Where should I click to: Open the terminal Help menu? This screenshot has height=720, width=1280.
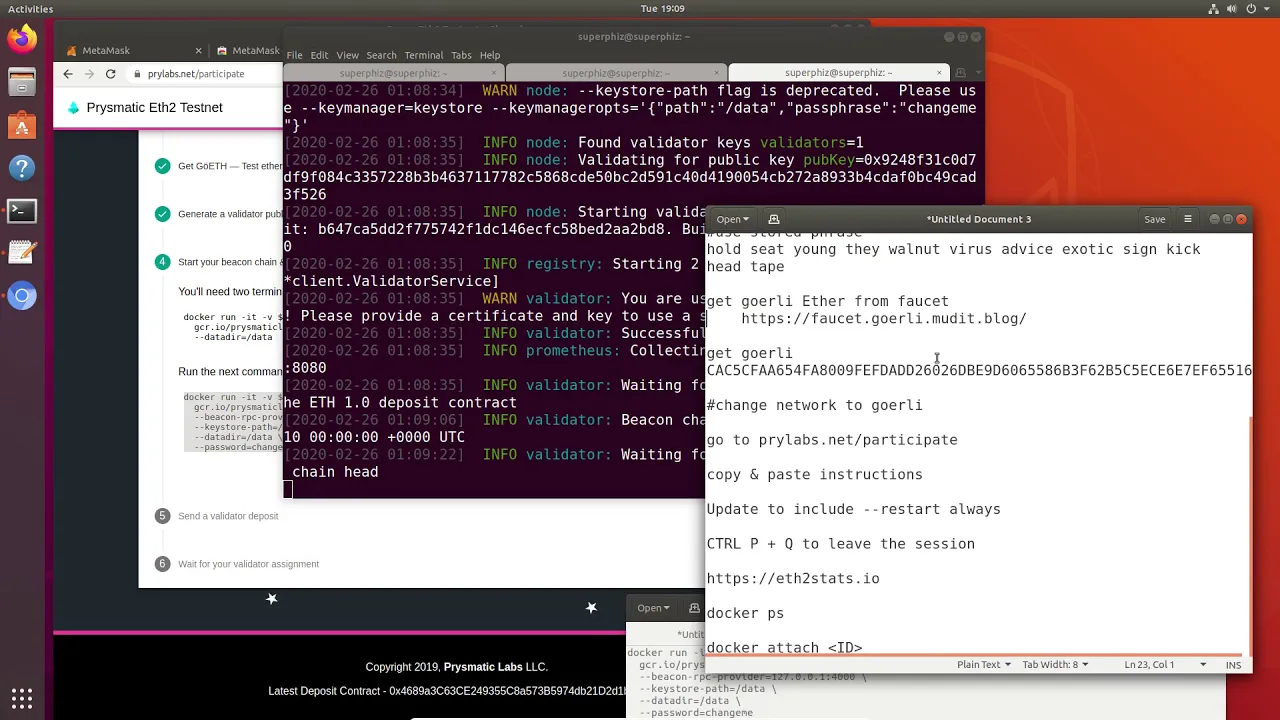pos(490,55)
